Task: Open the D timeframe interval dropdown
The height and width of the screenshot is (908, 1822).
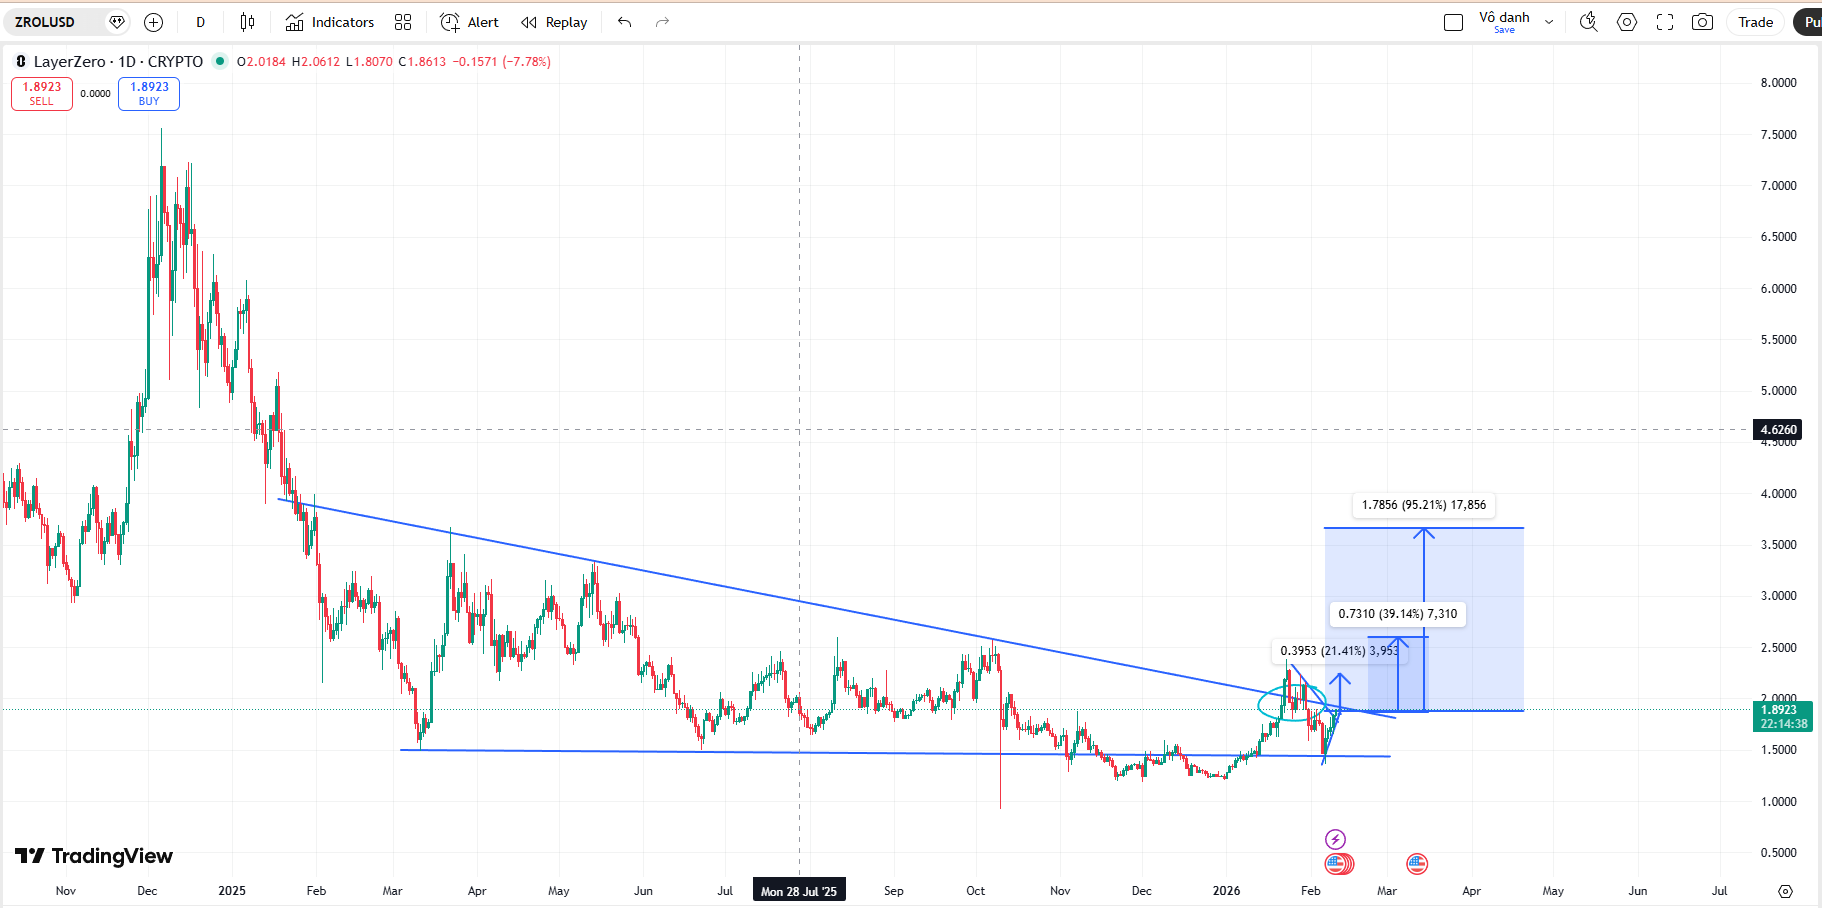Action: pos(201,22)
